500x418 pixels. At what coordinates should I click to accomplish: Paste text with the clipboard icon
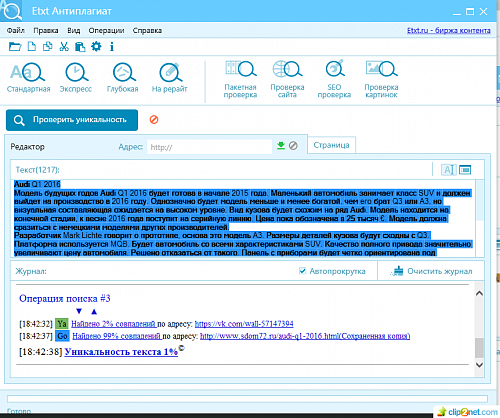(x=80, y=47)
